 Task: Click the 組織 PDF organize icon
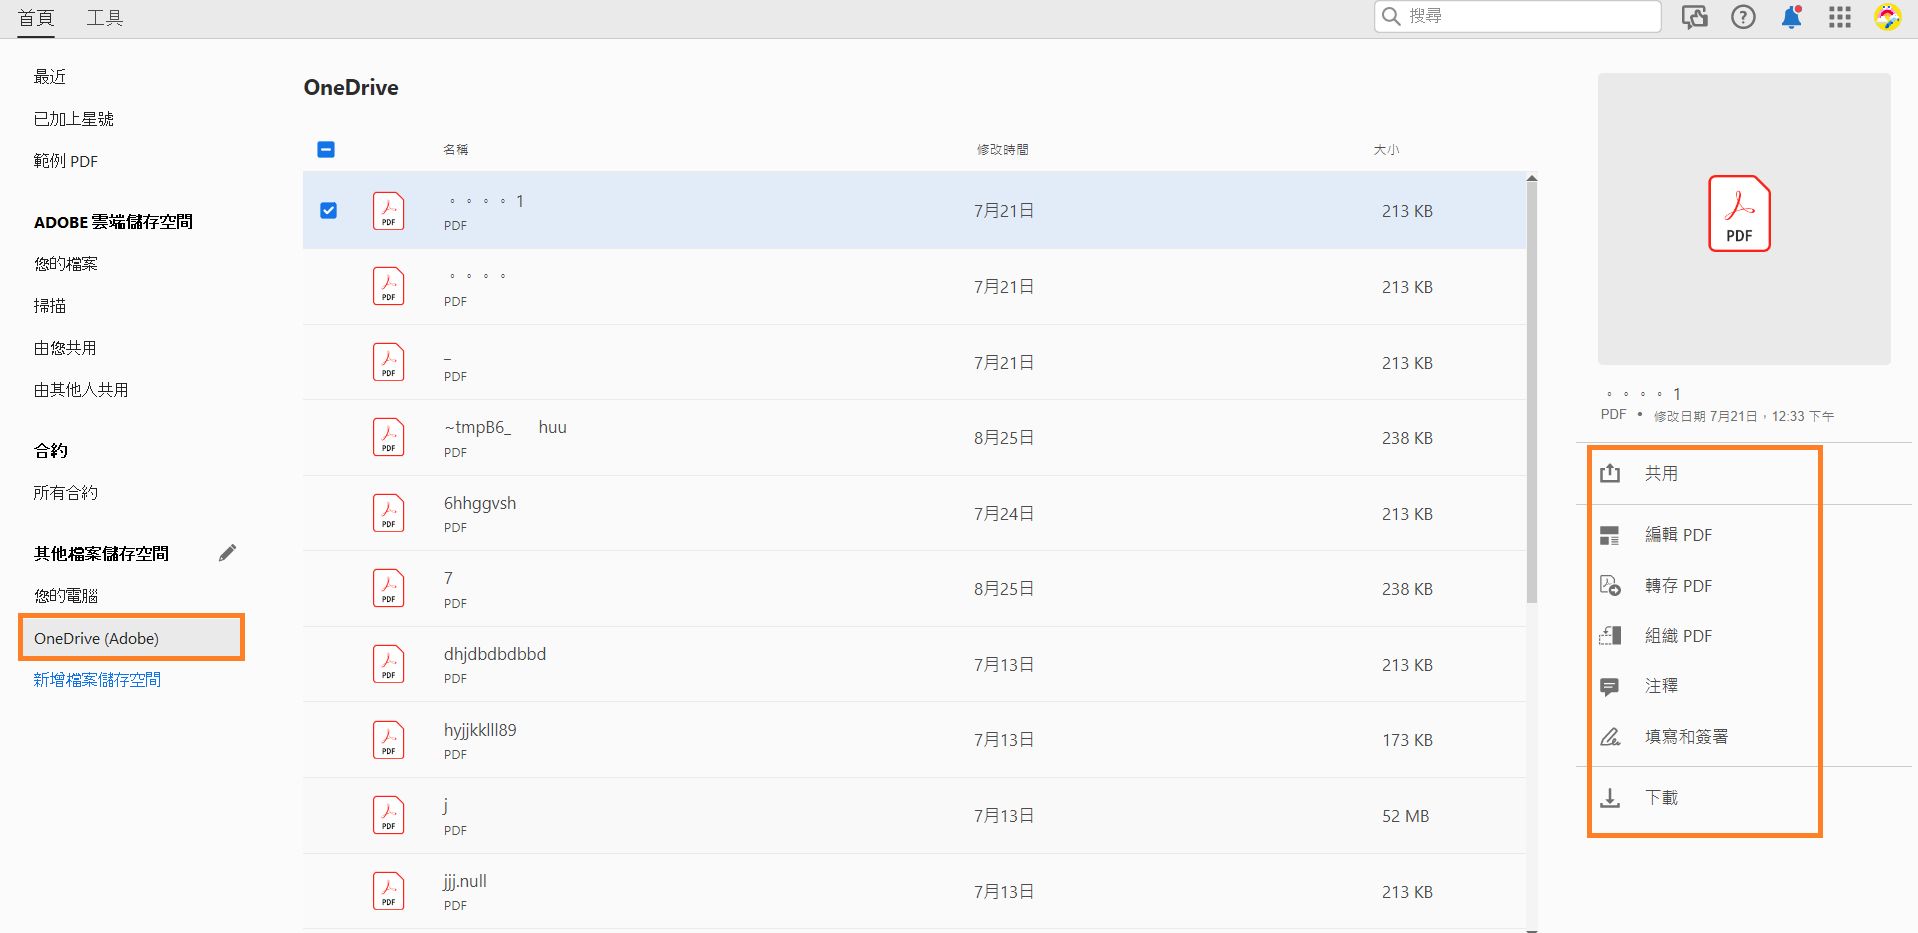click(x=1610, y=636)
